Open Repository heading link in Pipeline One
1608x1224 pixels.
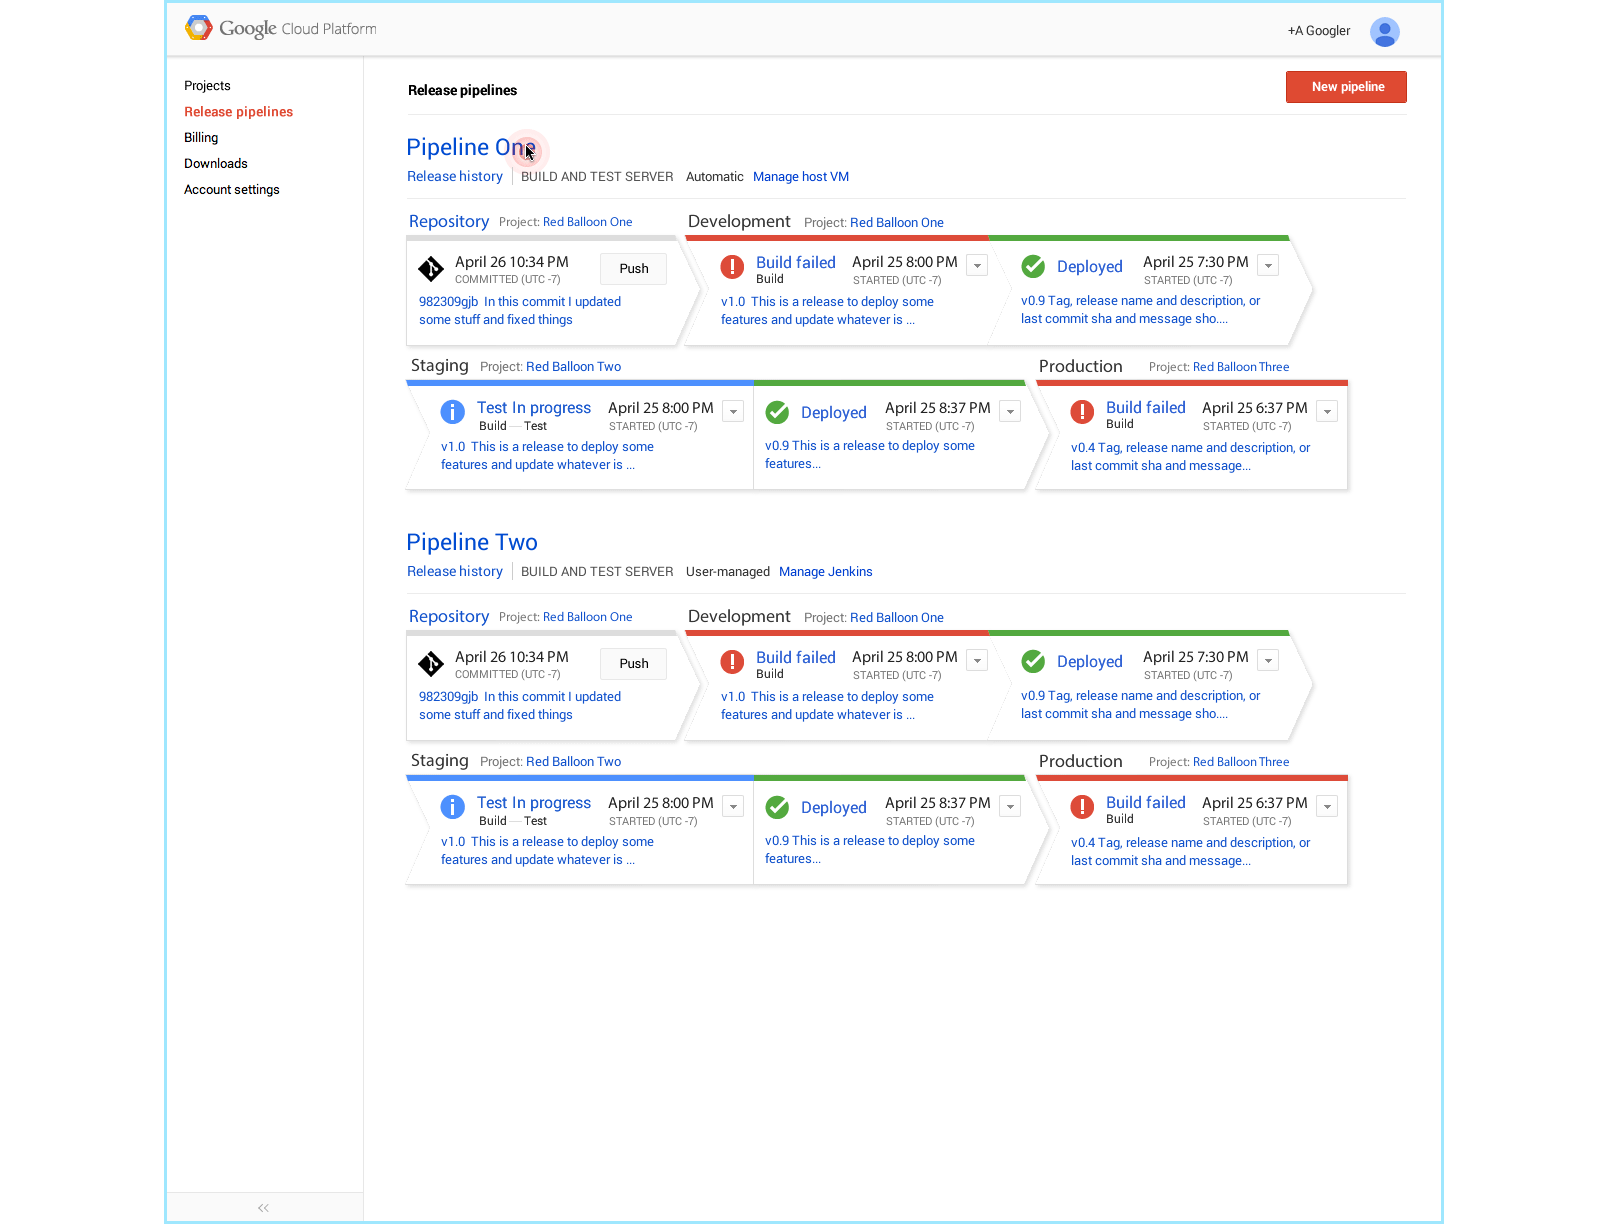click(449, 221)
